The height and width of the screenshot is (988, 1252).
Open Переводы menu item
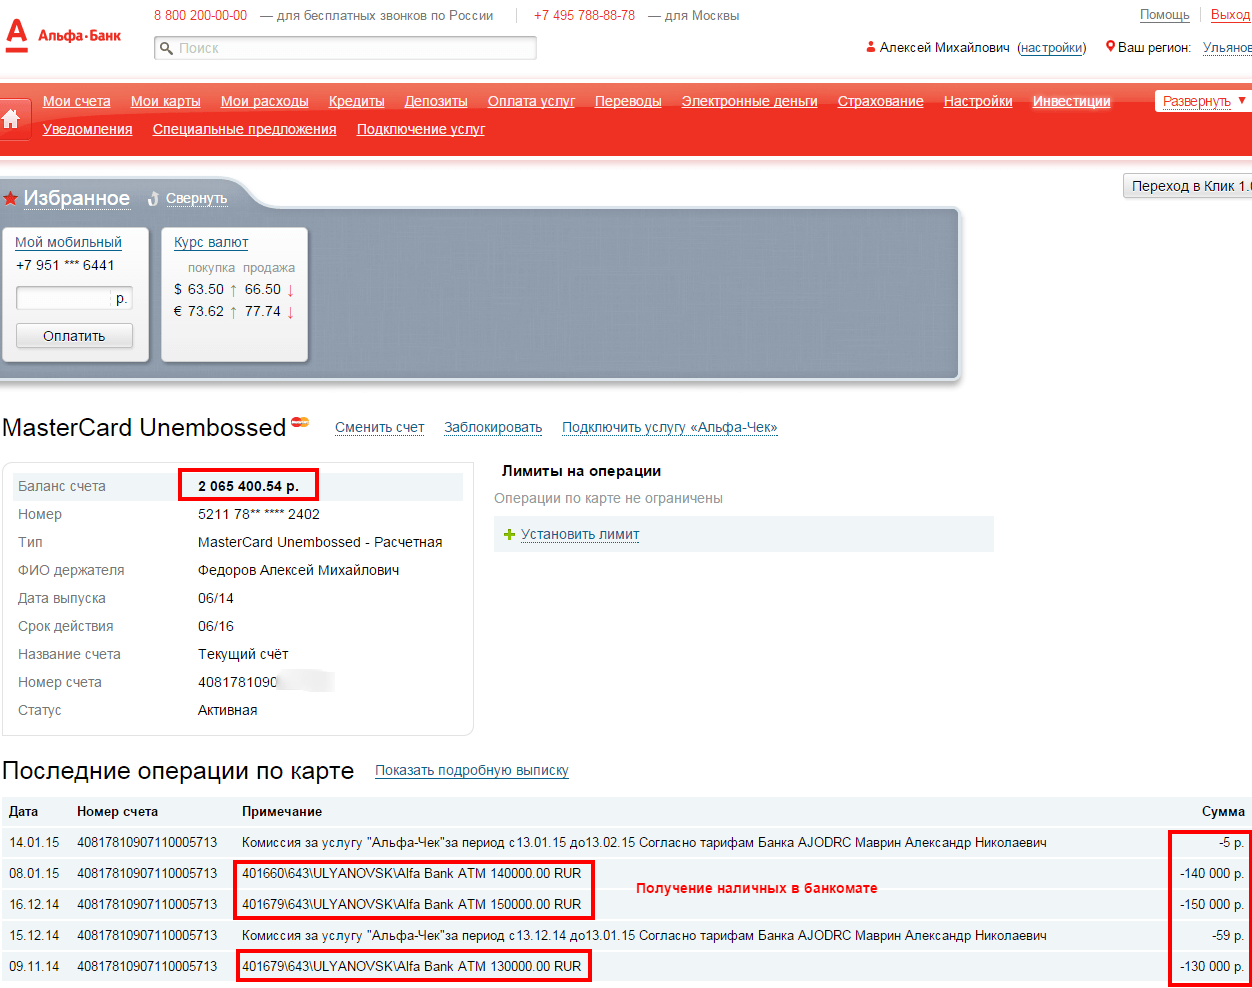[628, 101]
